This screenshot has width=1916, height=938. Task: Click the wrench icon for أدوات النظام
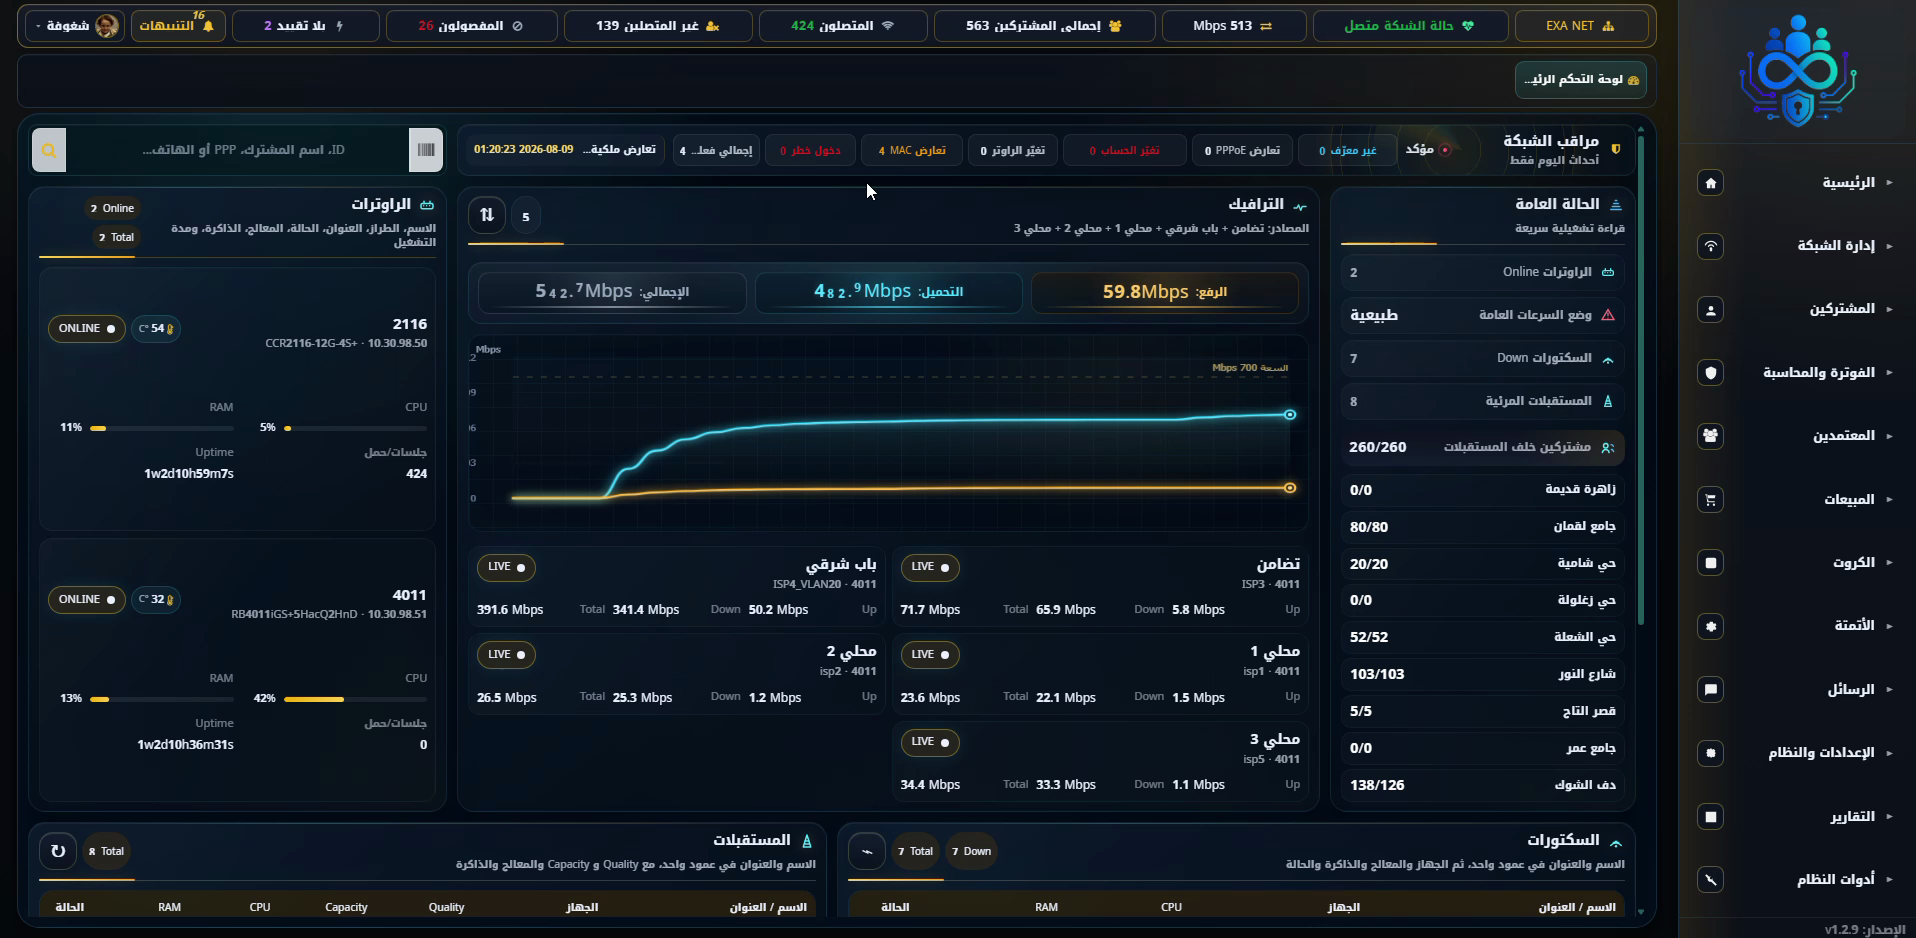click(x=1710, y=879)
